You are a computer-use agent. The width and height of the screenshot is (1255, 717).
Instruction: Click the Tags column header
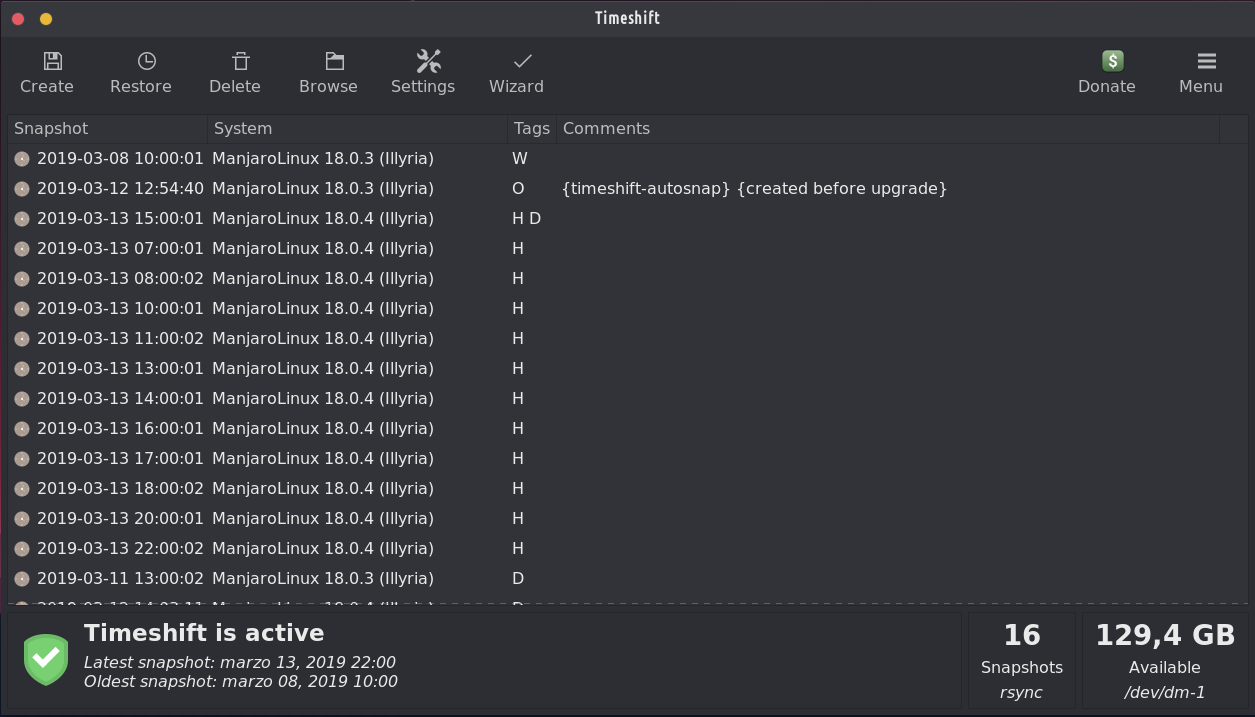tap(531, 129)
